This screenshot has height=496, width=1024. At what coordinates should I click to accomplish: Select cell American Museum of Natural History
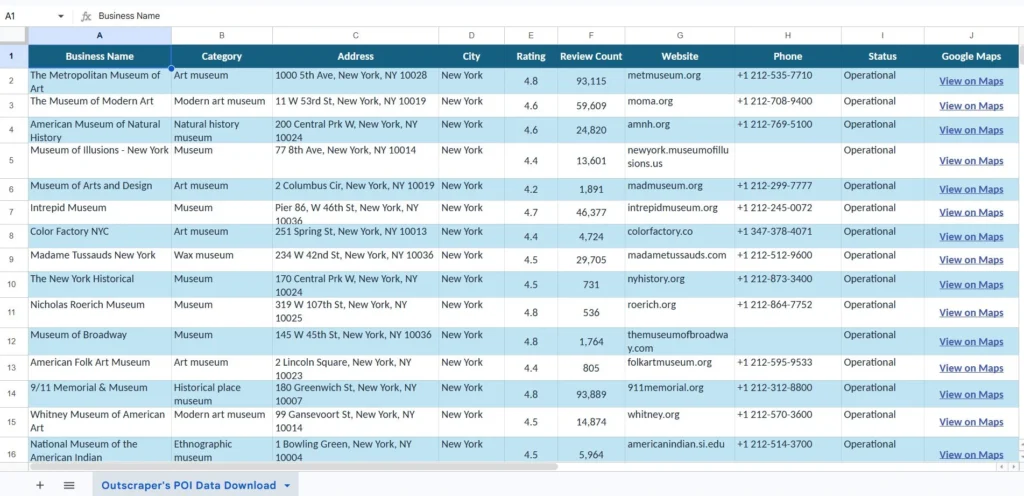(x=100, y=131)
